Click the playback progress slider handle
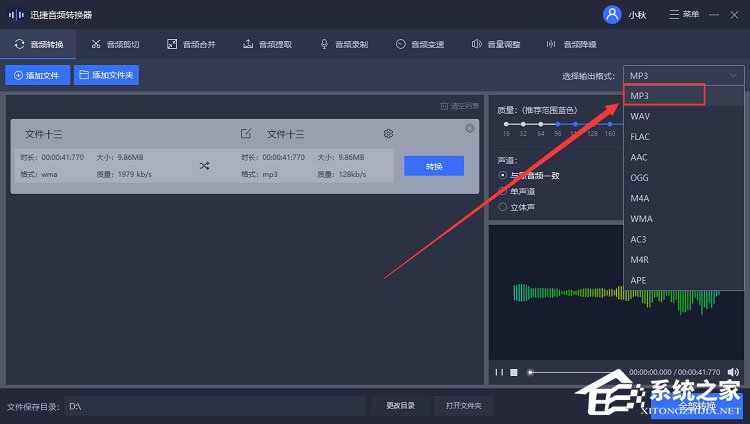Screen dimensions: 750x424 click(530, 372)
